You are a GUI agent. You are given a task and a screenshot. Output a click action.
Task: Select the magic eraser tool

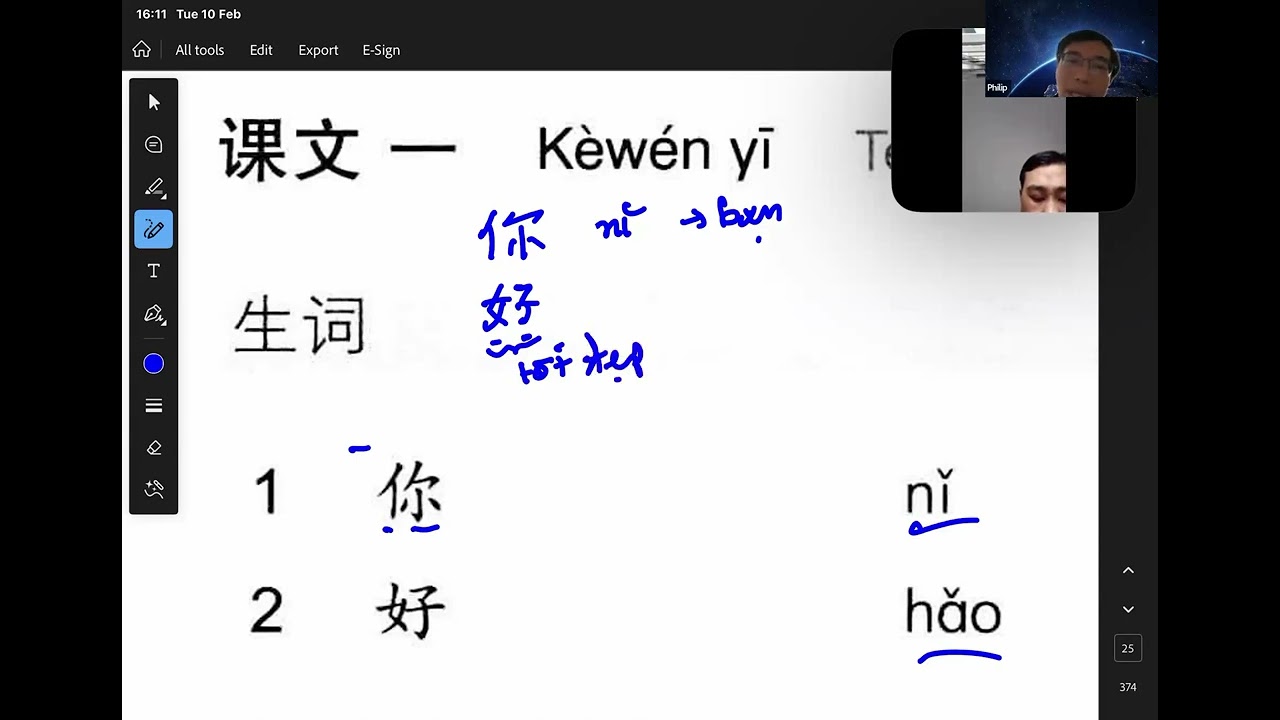tap(154, 489)
